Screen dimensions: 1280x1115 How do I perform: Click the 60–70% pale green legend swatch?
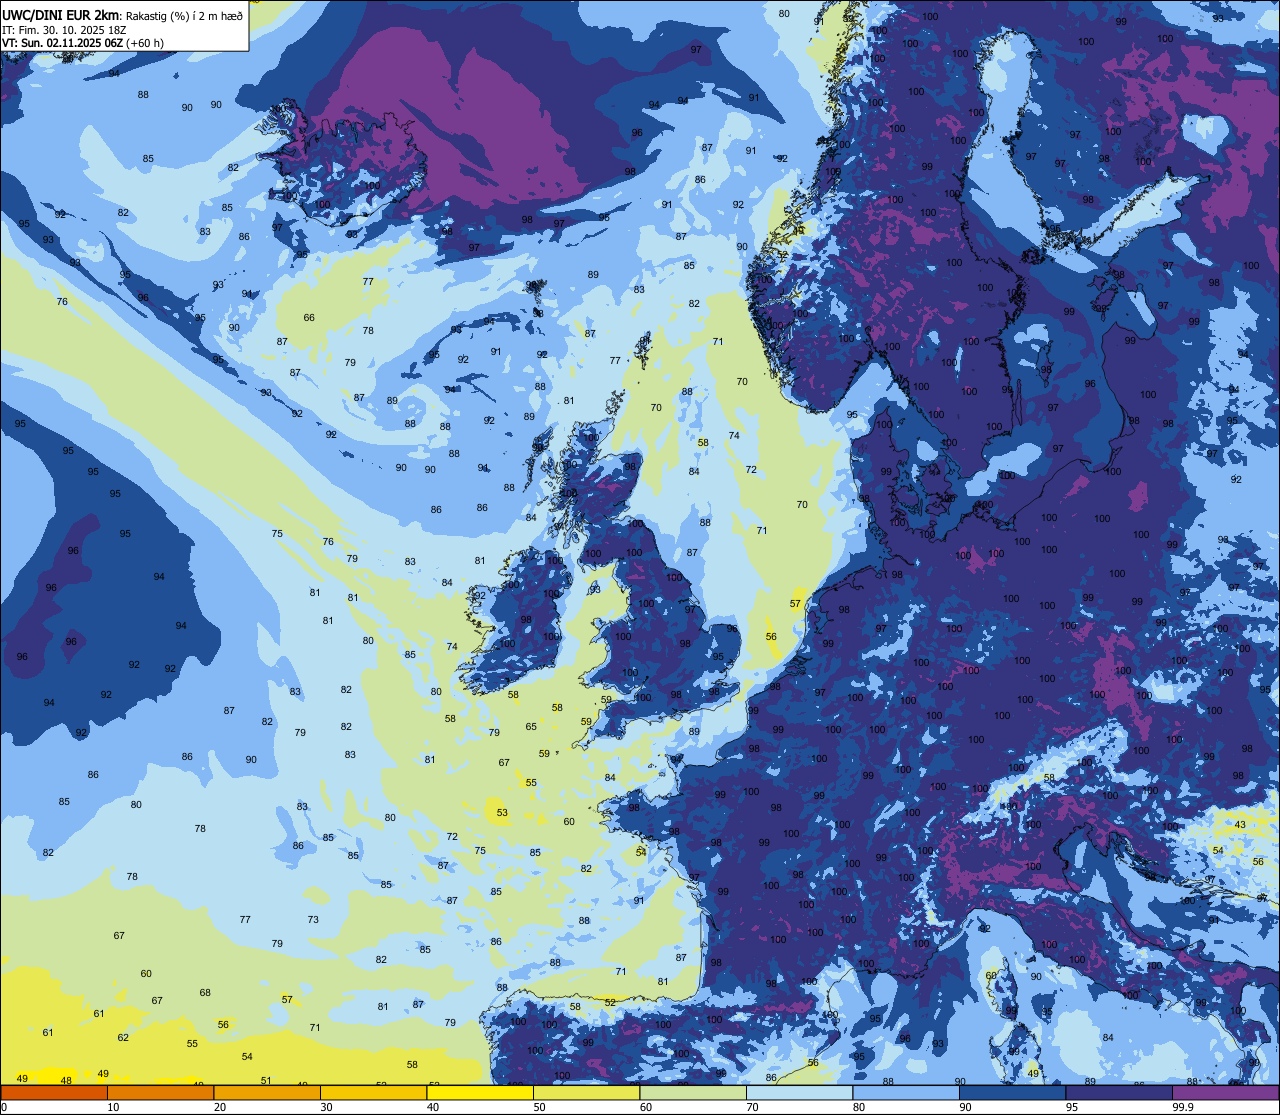point(693,1092)
